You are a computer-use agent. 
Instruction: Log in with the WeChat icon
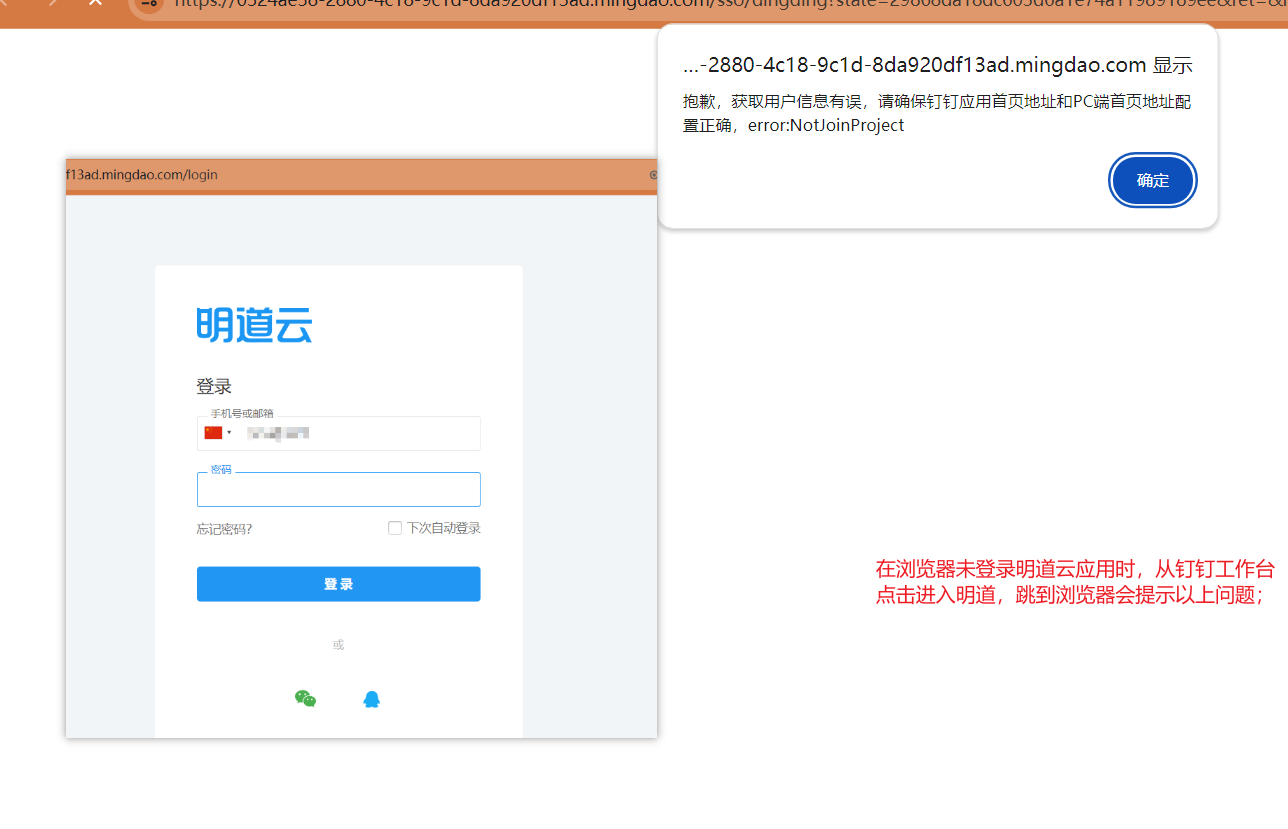click(x=305, y=699)
